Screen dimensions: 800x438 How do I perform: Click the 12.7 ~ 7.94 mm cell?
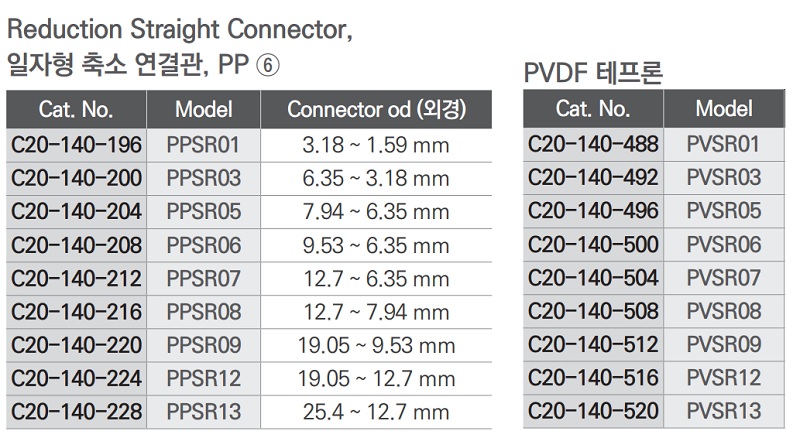pos(376,312)
